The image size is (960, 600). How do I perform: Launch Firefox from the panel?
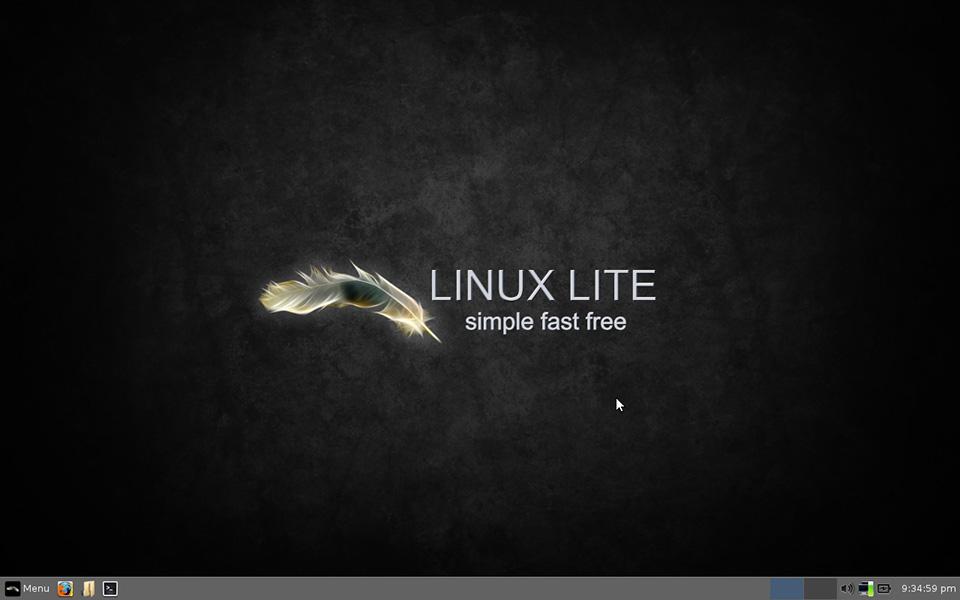coord(65,588)
